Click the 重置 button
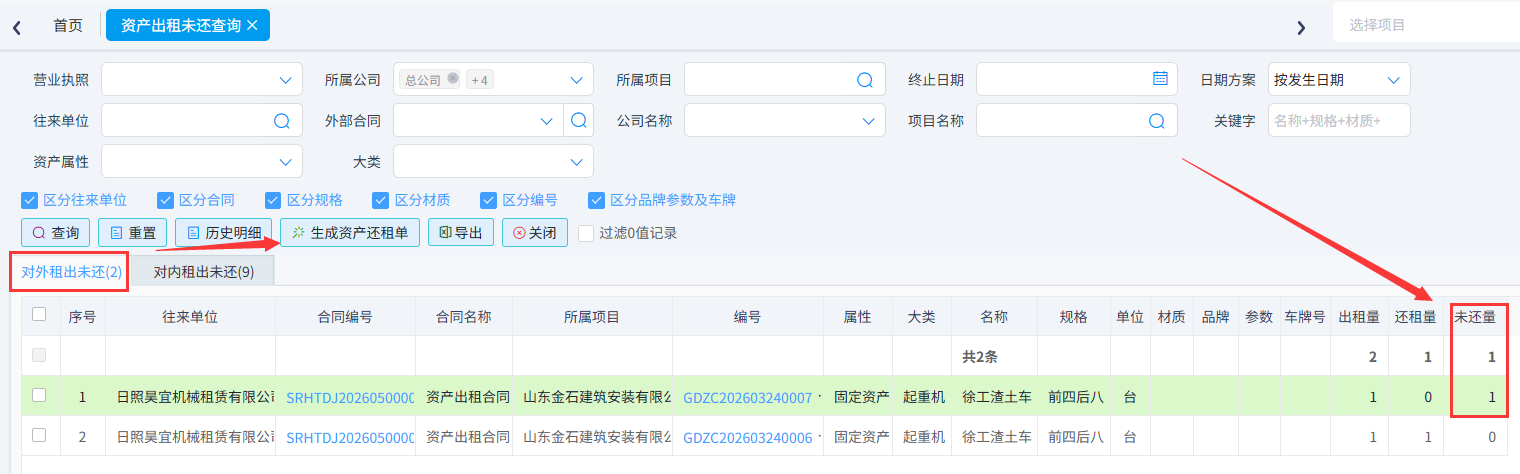Image resolution: width=1520 pixels, height=474 pixels. coord(133,233)
